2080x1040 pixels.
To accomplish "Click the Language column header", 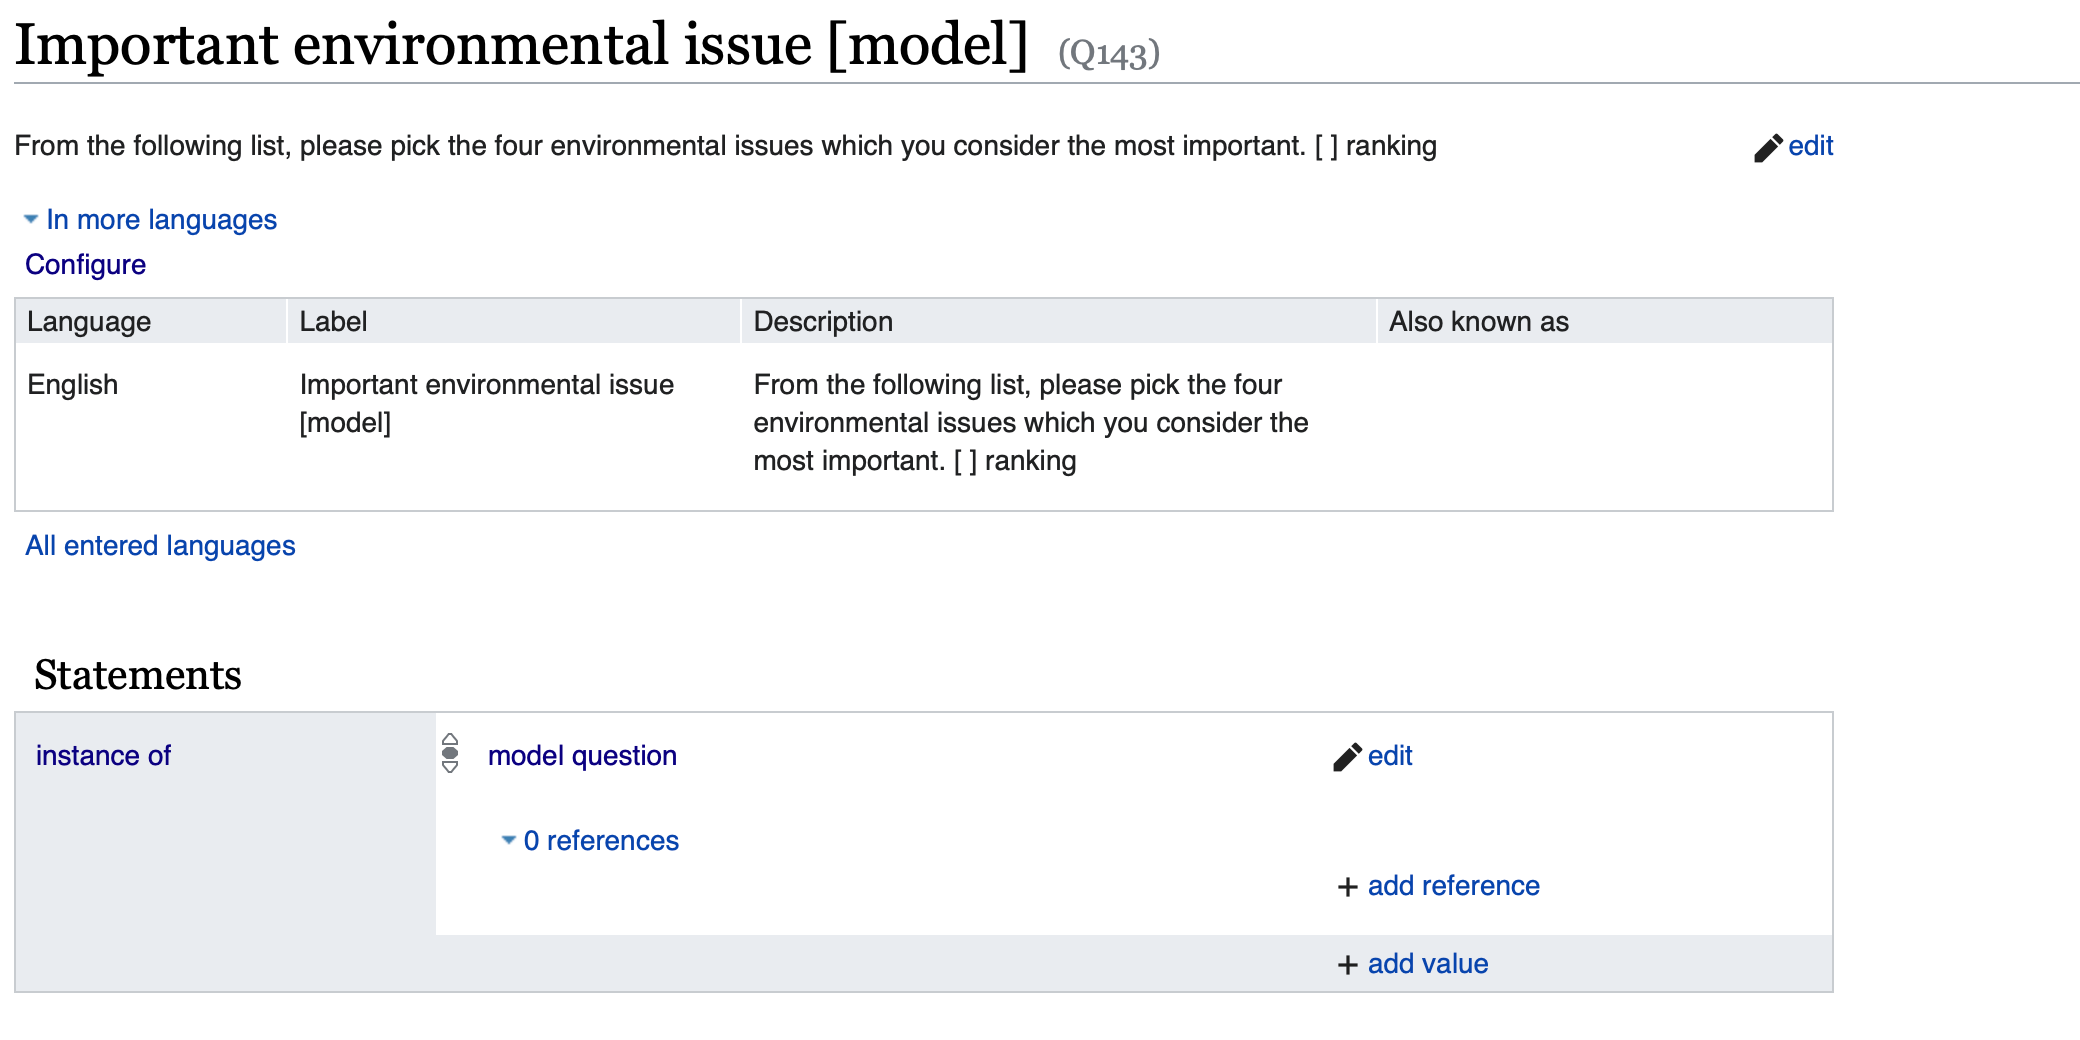I will coord(89,322).
